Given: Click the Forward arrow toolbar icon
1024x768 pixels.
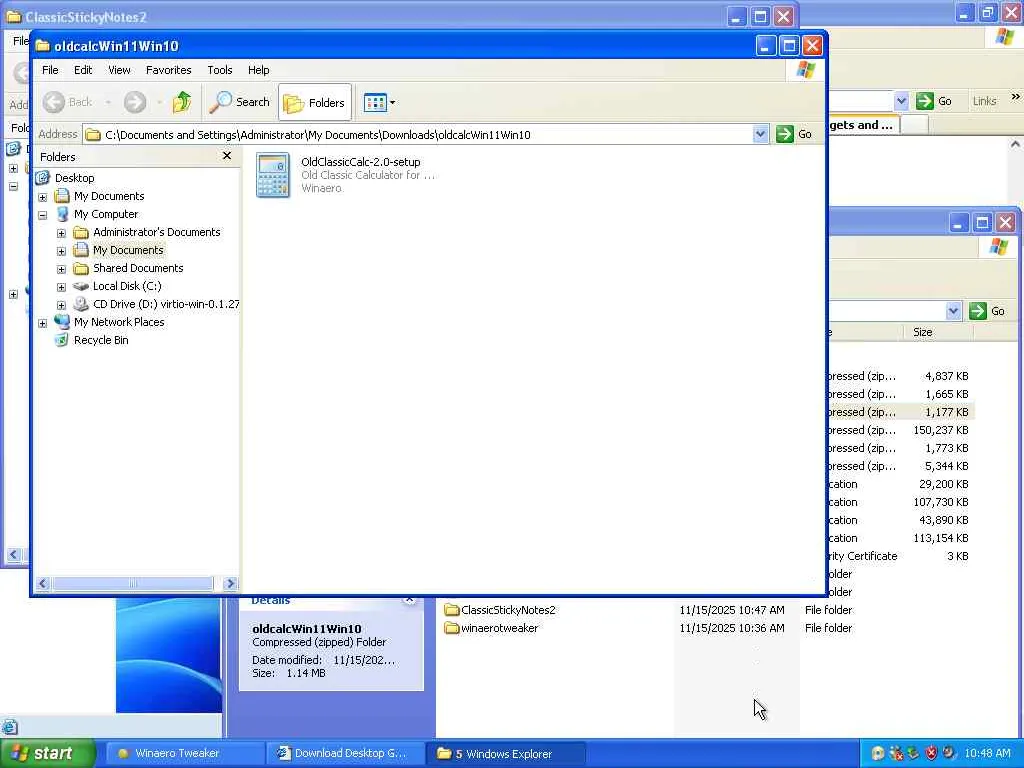Looking at the screenshot, I should [x=135, y=102].
